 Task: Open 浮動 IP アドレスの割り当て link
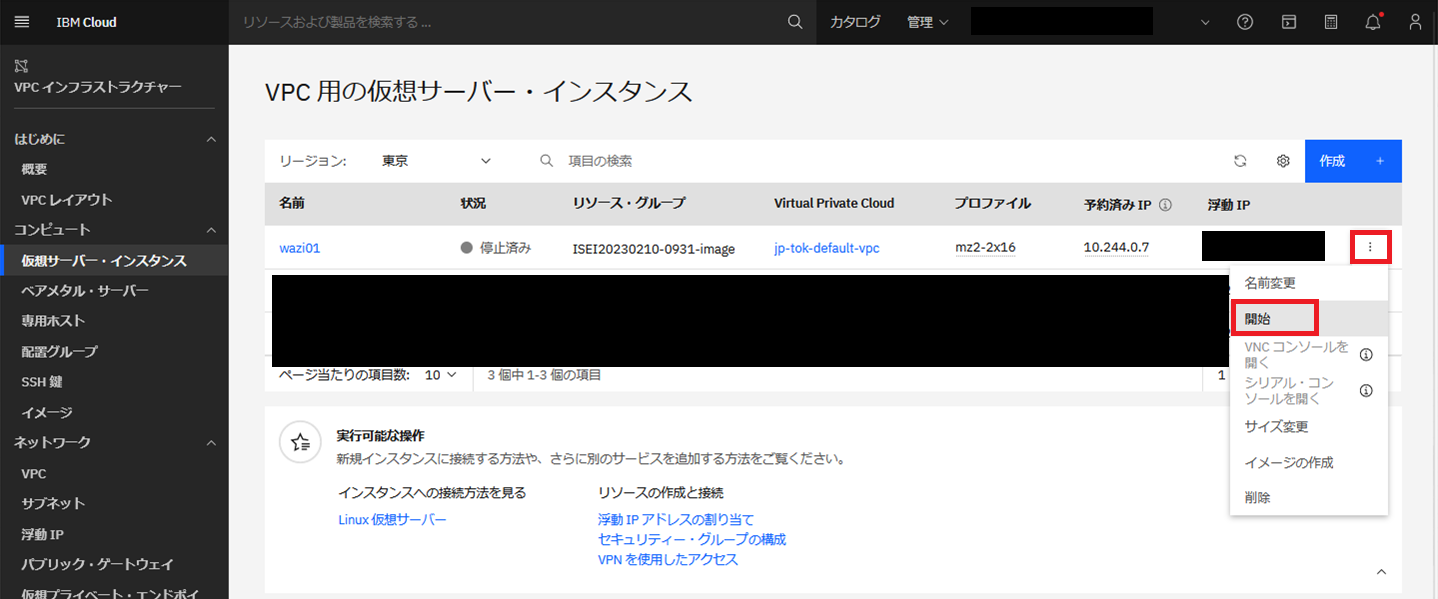point(676,519)
